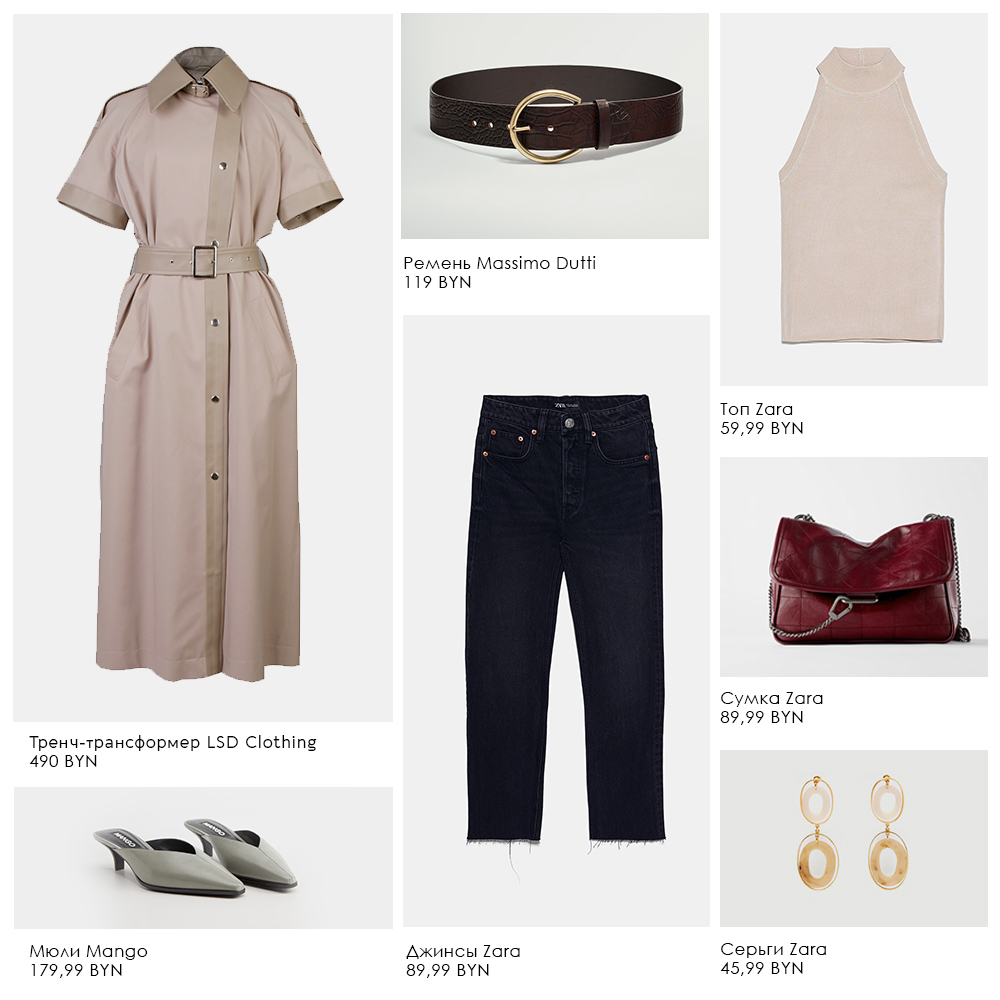Screen dimensions: 1000x1000
Task: Click the gold buckle on the belt
Action: pos(544,126)
